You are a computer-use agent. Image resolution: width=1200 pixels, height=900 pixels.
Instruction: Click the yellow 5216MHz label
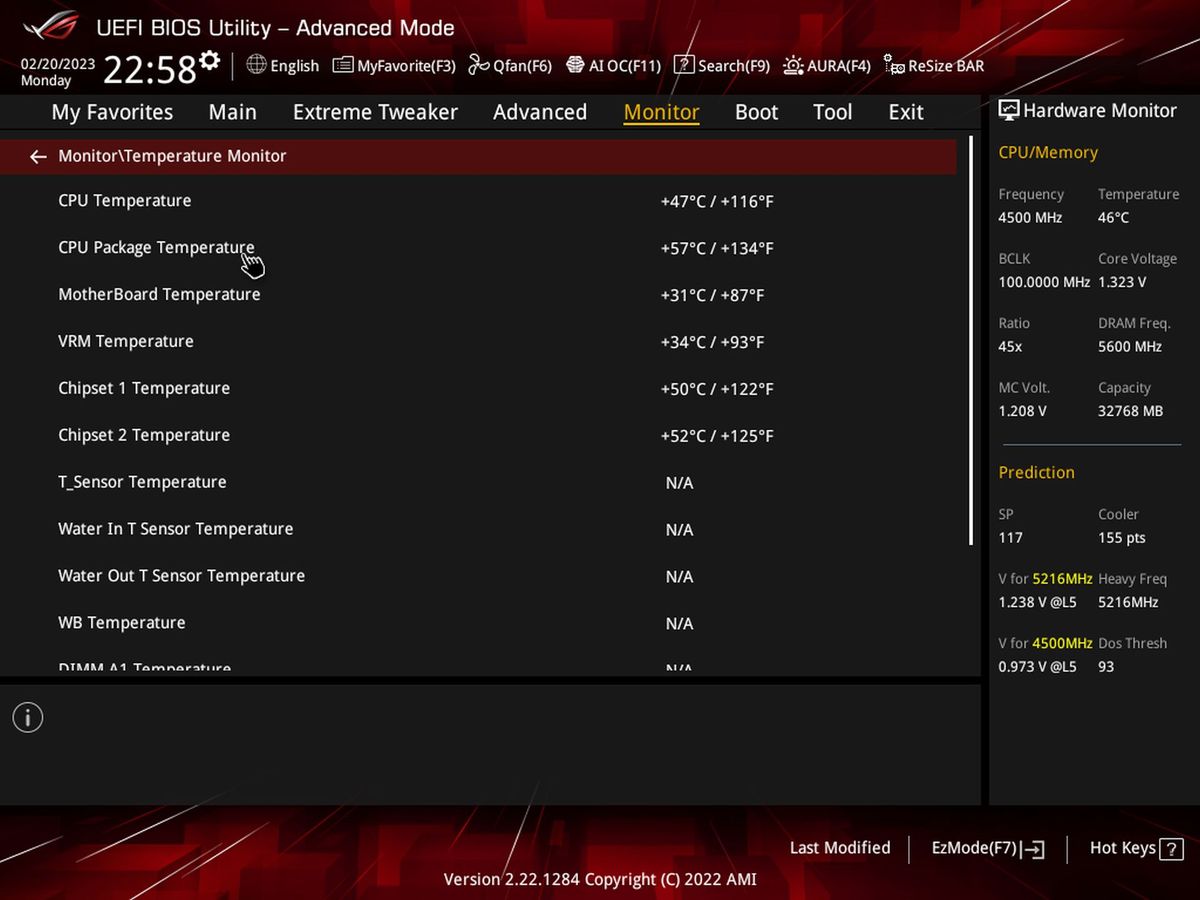pos(1063,579)
